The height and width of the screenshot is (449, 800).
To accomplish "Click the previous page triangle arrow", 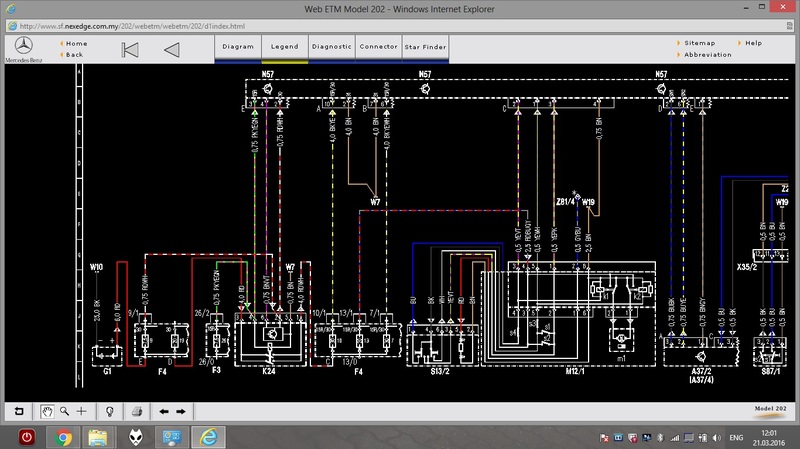I will [171, 49].
